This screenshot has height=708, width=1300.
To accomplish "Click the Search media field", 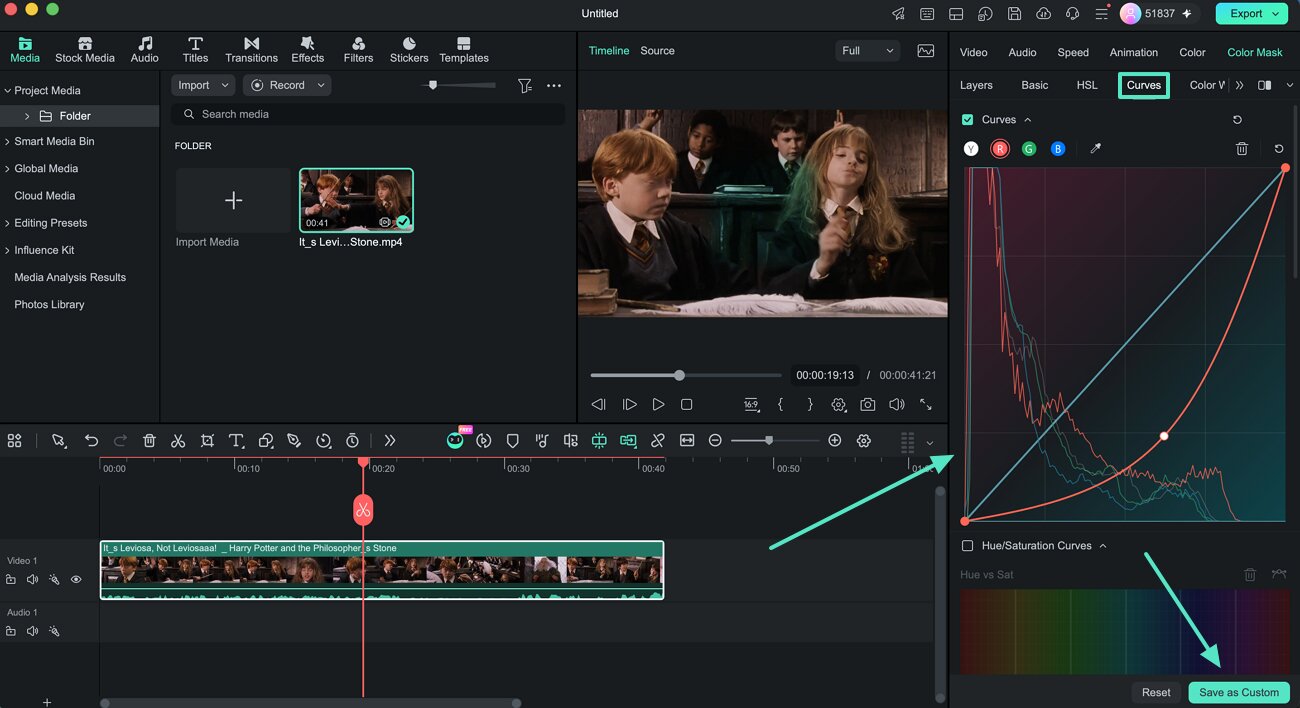I will (x=368, y=114).
